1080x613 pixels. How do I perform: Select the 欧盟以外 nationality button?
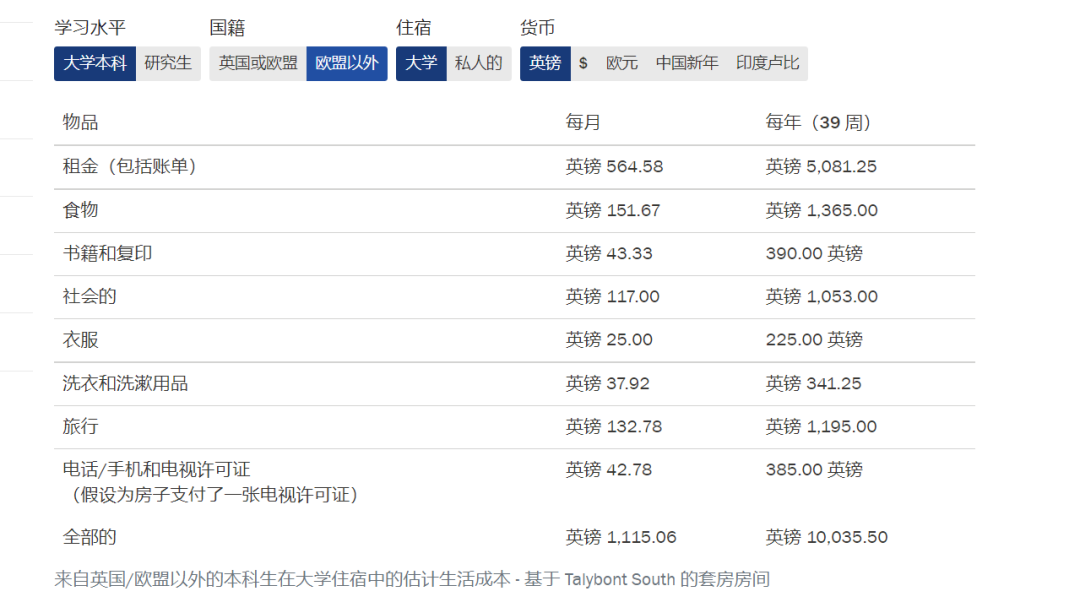pyautogui.click(x=347, y=63)
